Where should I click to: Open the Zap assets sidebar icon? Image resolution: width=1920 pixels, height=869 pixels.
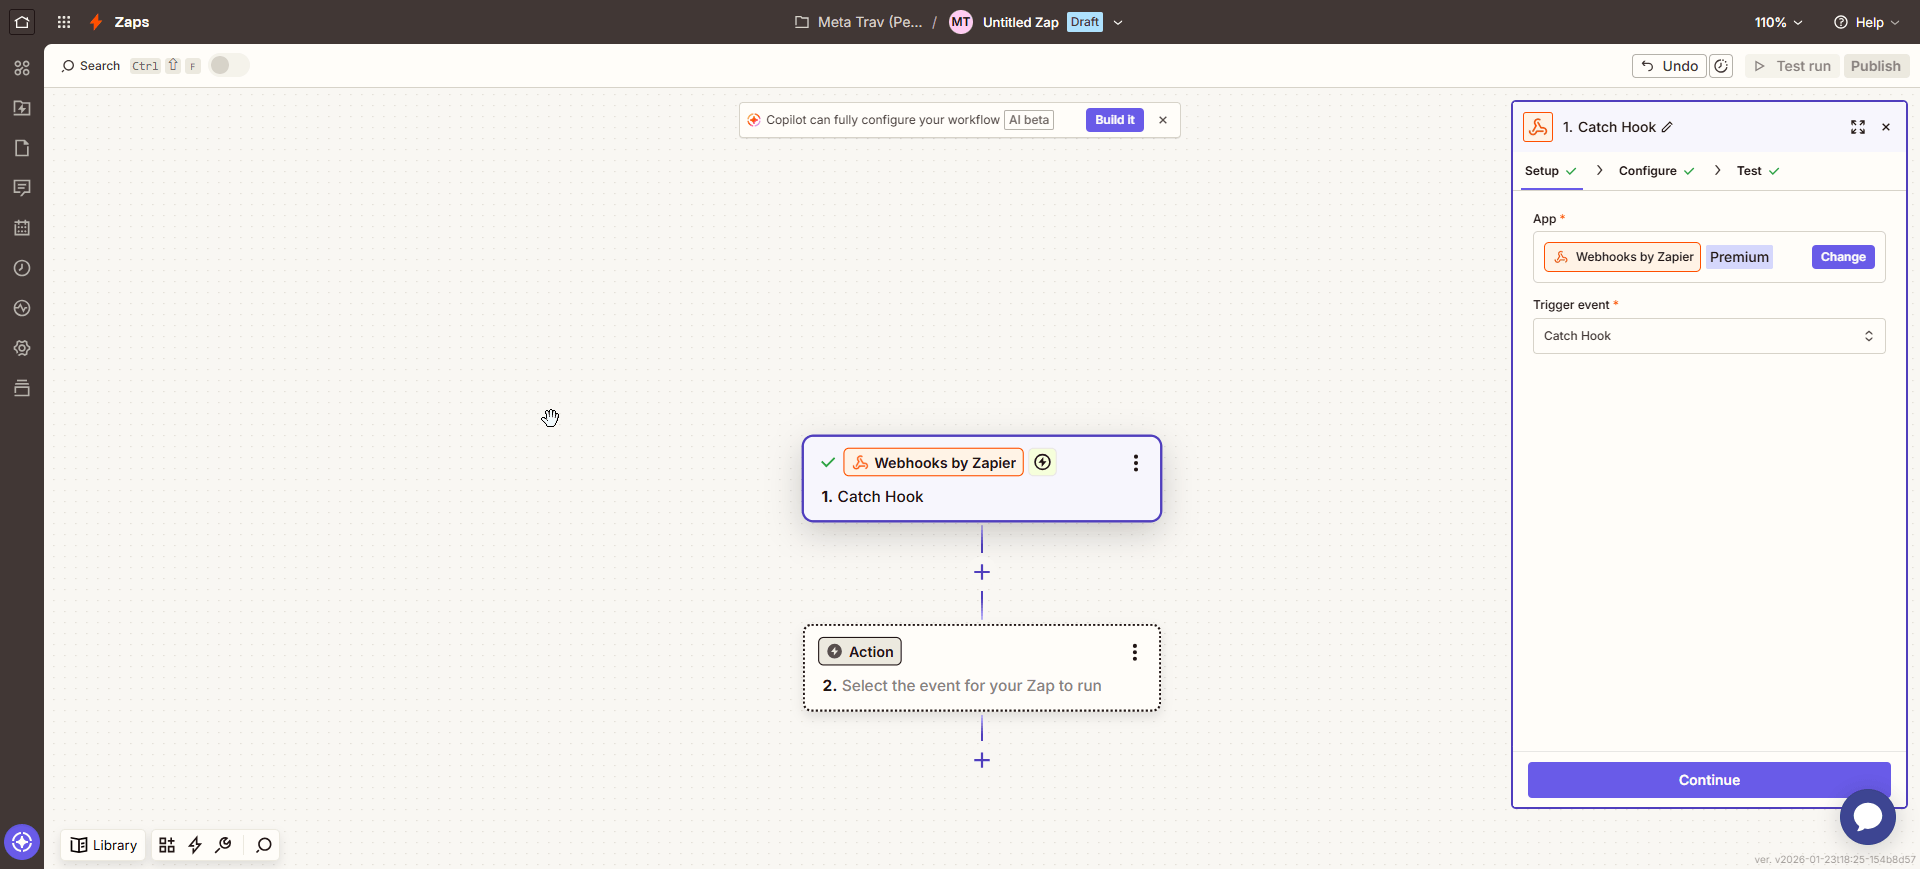22,68
